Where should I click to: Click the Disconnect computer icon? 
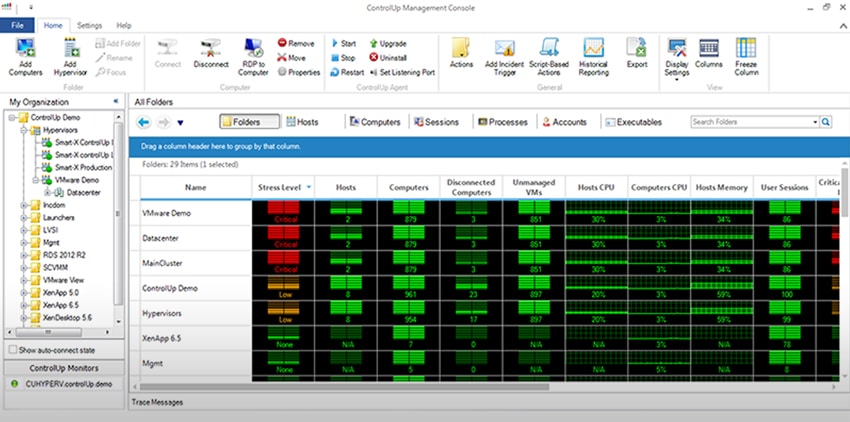[x=211, y=53]
